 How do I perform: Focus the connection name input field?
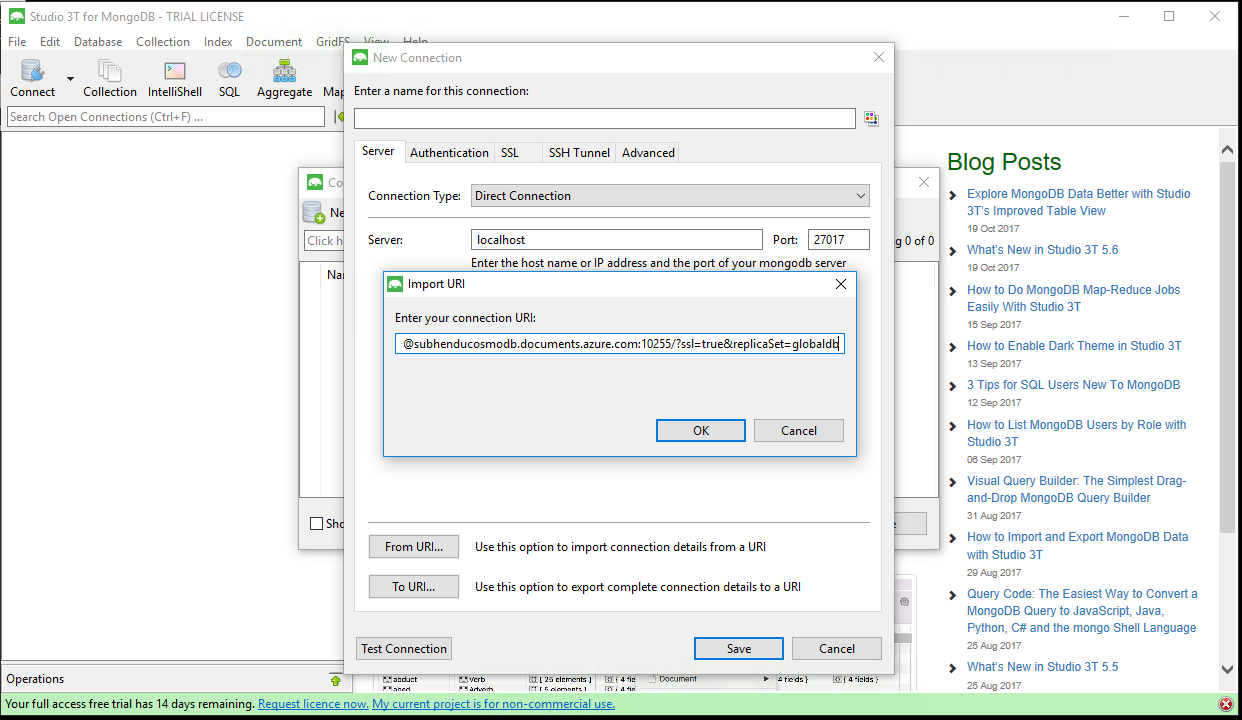pos(605,118)
